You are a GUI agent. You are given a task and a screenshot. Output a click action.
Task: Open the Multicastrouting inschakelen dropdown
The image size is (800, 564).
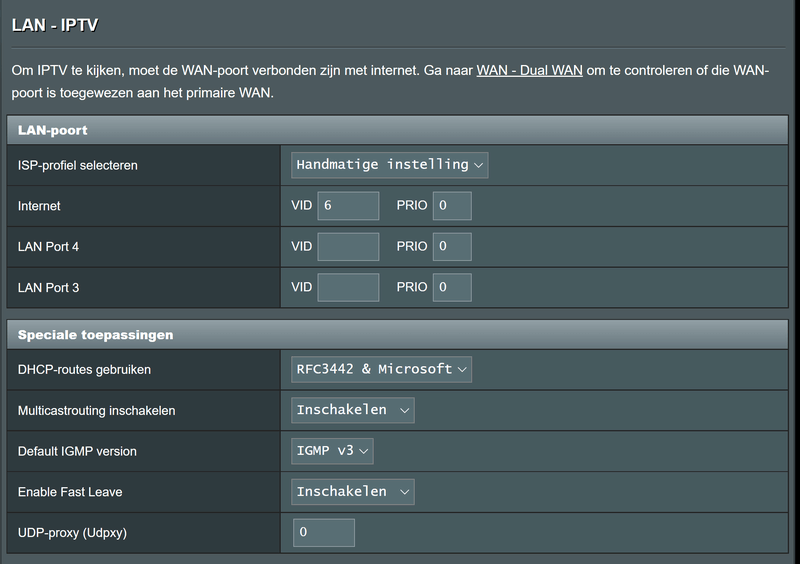[x=354, y=410]
